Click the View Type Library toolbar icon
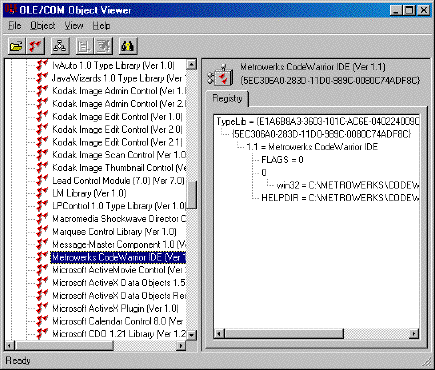Image resolution: width=435 pixels, height=370 pixels. click(x=36, y=46)
